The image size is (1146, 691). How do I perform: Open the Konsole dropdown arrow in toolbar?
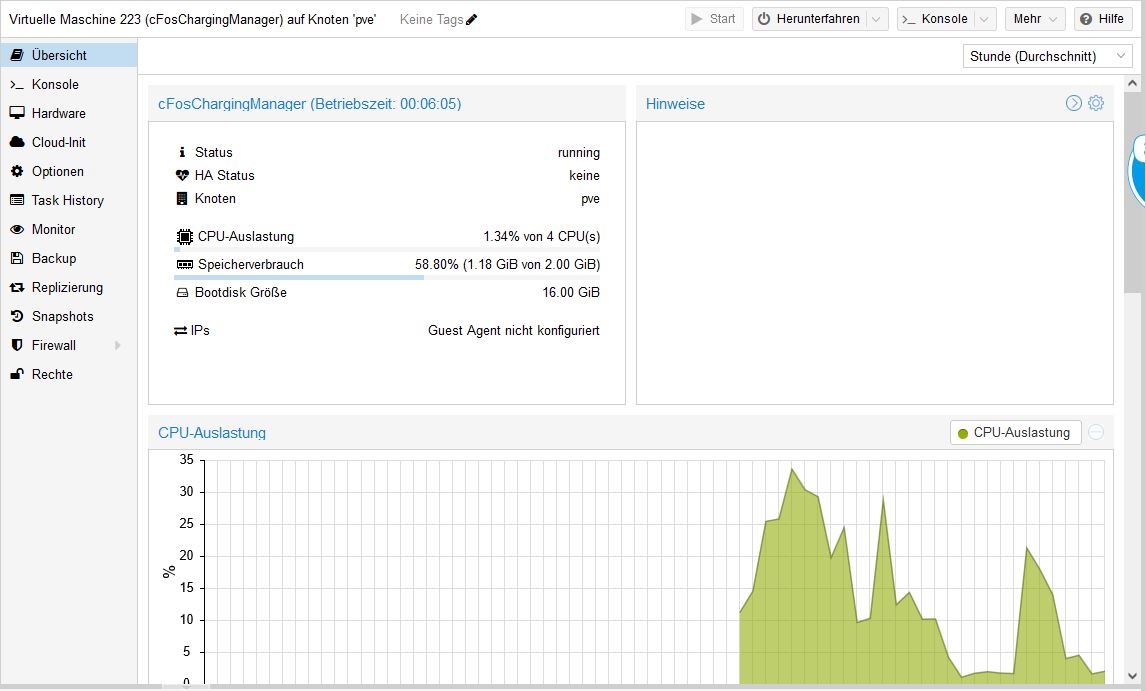coord(984,19)
